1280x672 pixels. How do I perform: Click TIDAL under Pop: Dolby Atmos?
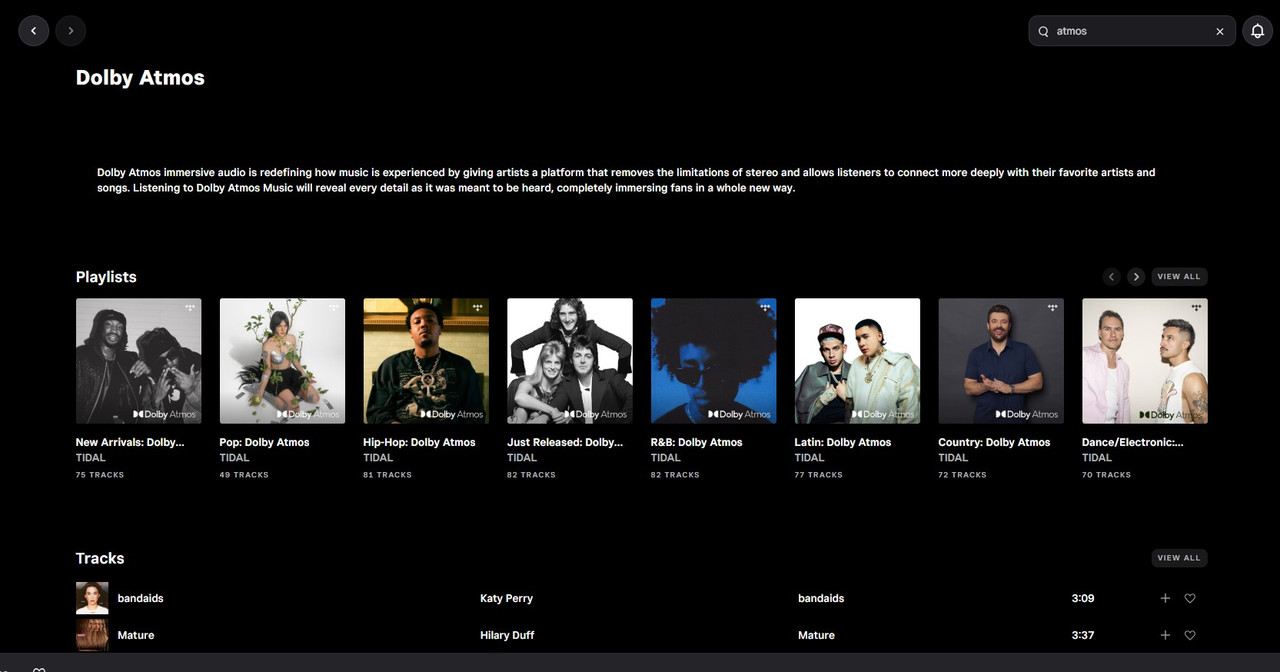tap(234, 458)
